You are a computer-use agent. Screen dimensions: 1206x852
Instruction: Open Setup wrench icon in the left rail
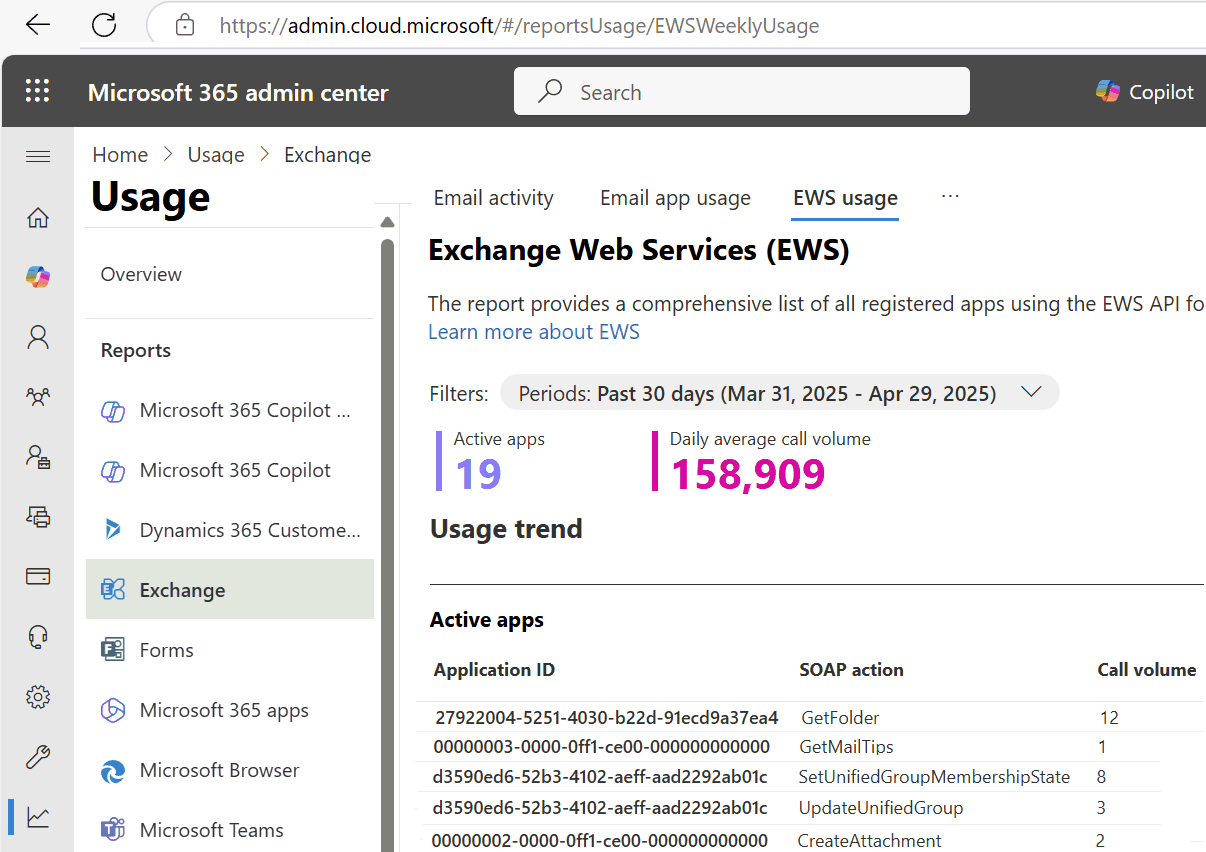[38, 757]
